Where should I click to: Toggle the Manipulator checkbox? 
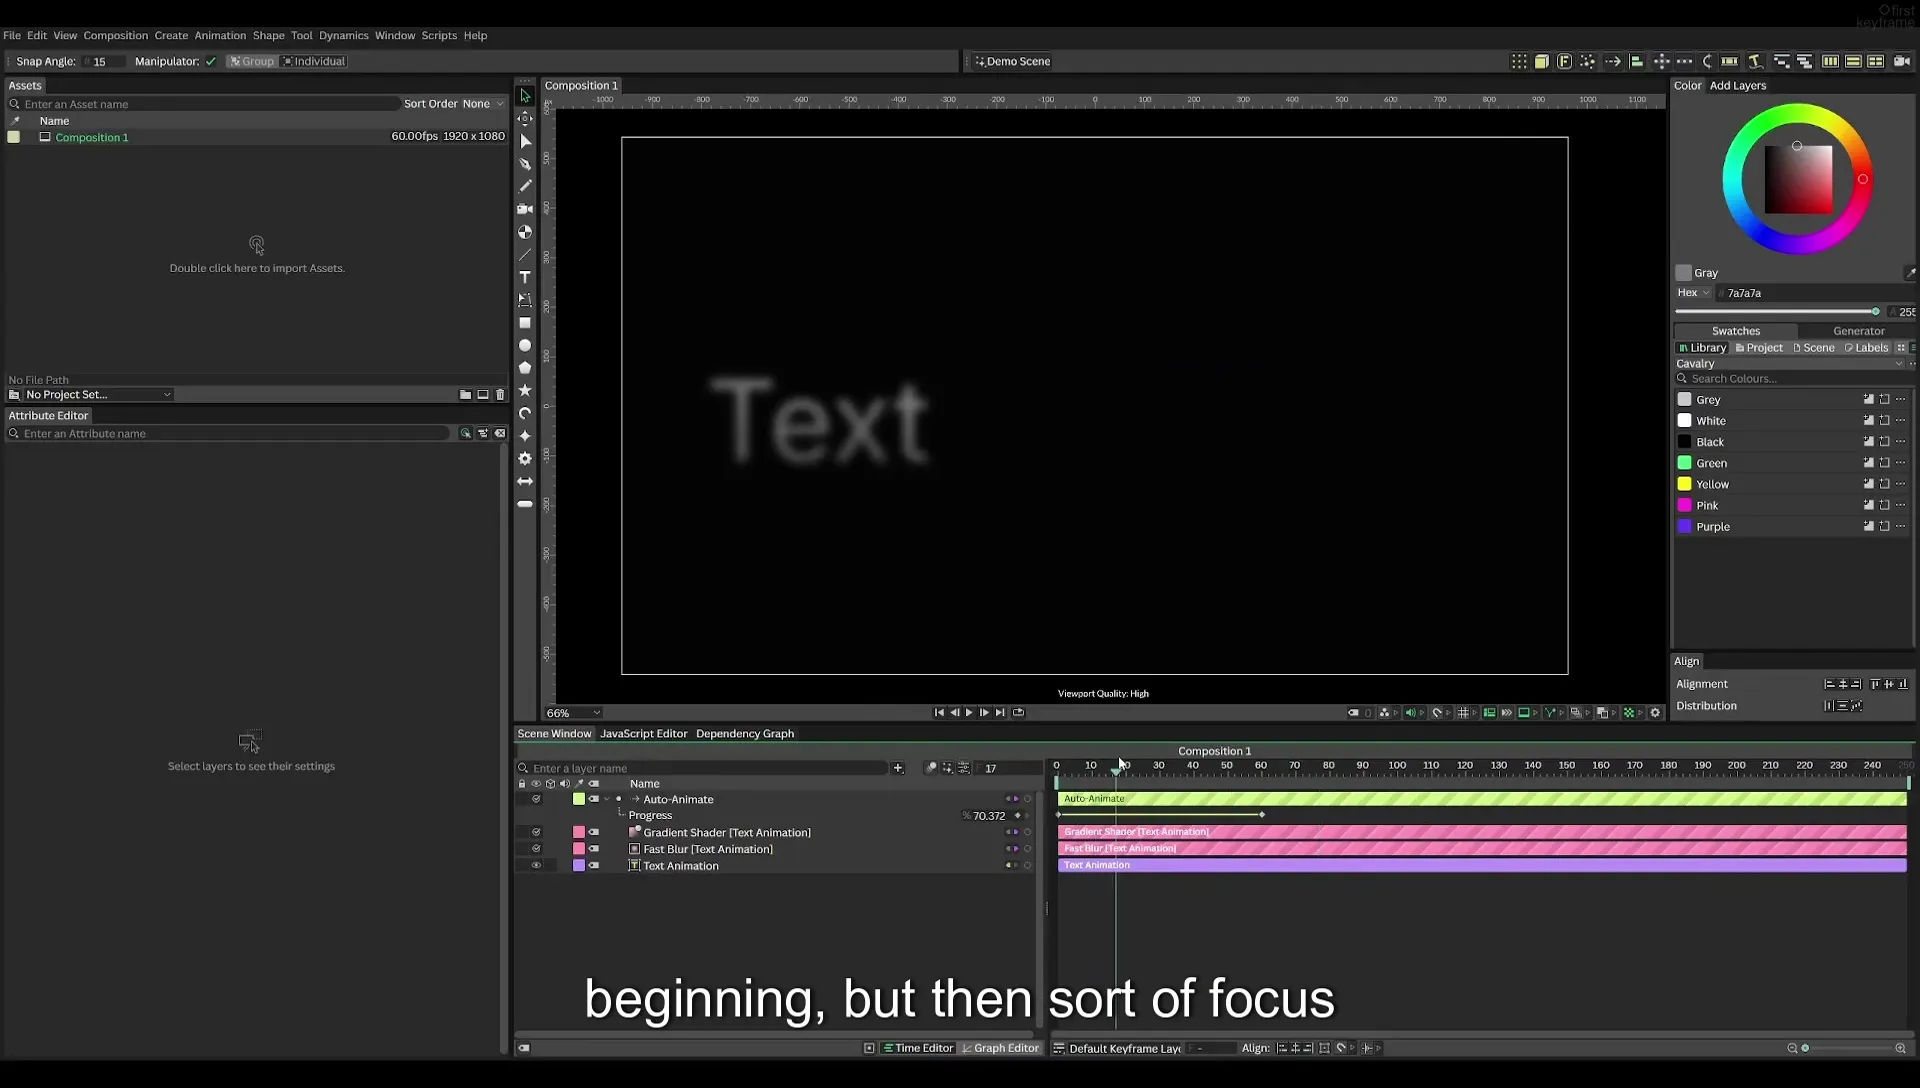[211, 61]
